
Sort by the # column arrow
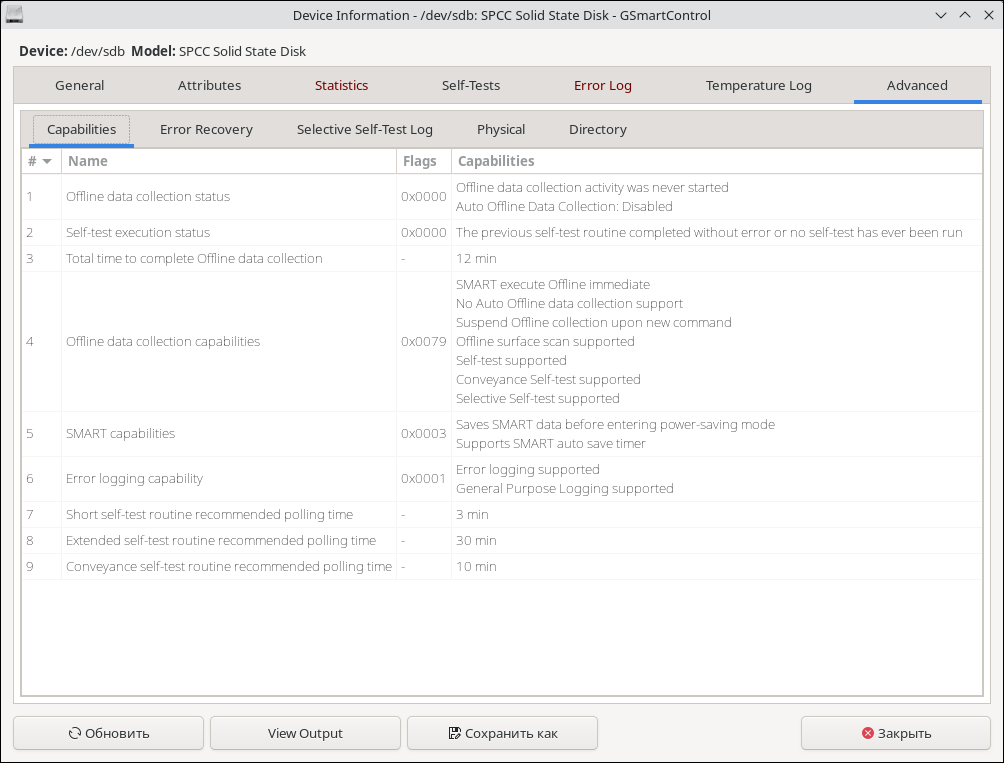pyautogui.click(x=47, y=161)
